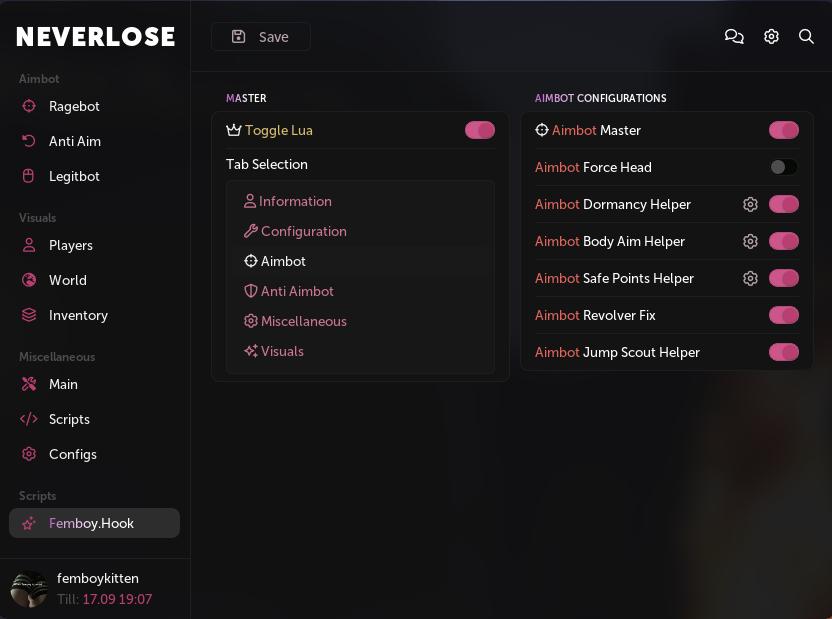The width and height of the screenshot is (832, 619).
Task: Disable the Toggle Lua switch
Action: click(x=480, y=130)
